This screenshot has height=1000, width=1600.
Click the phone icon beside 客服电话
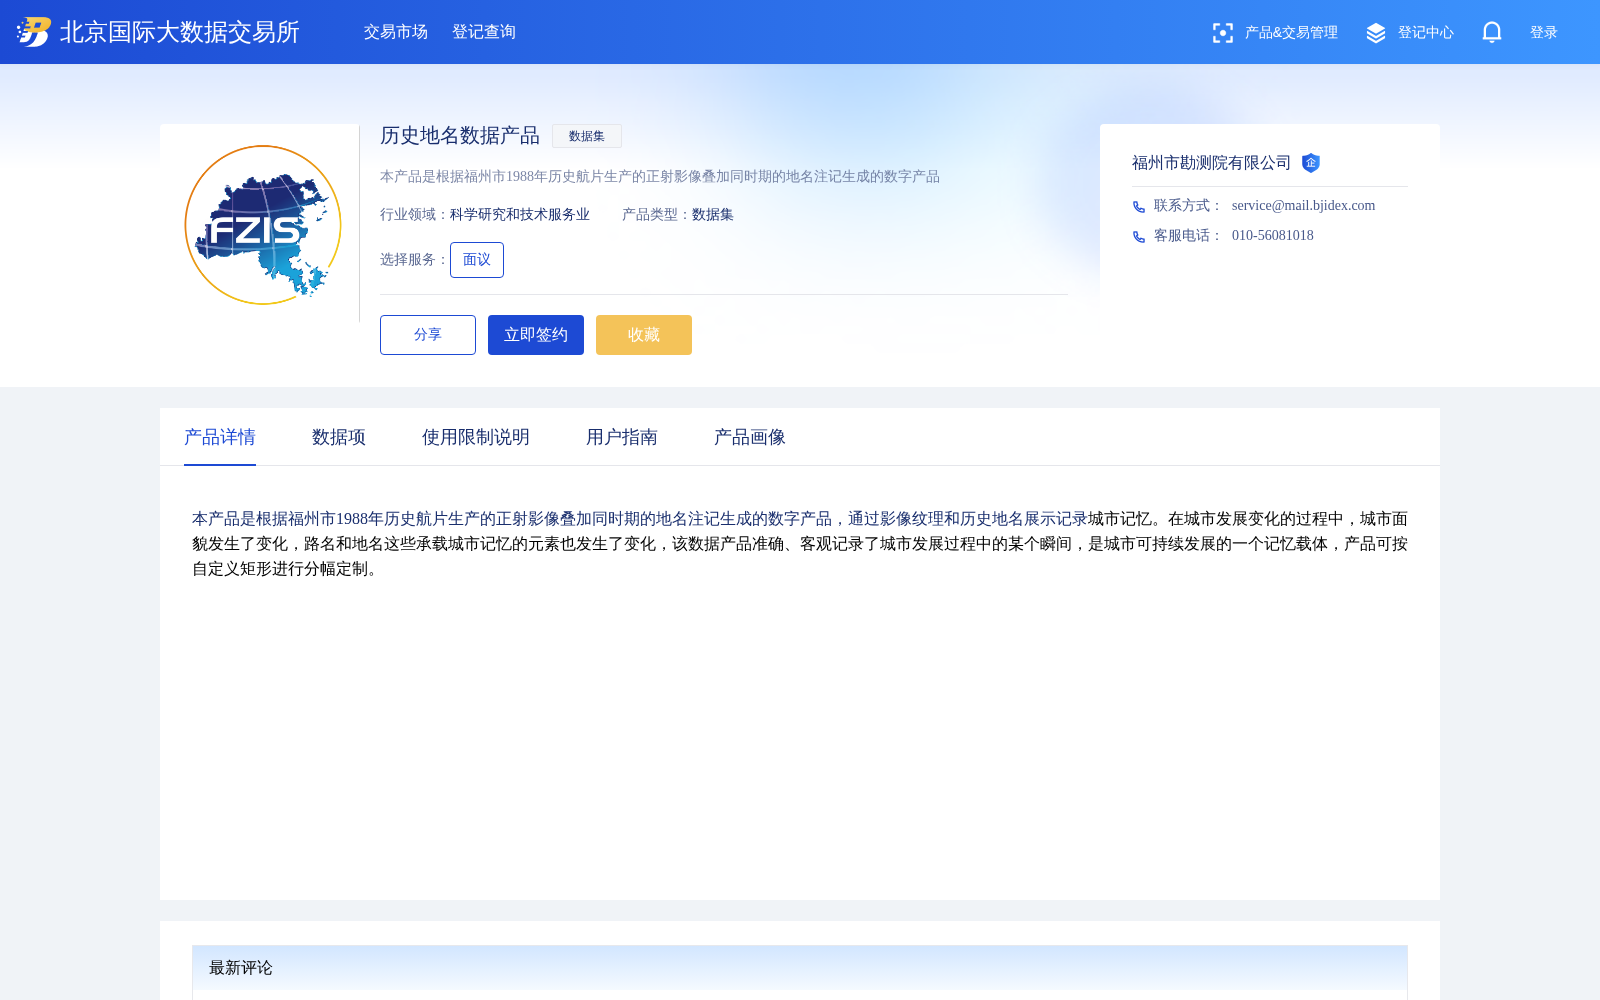(1139, 237)
